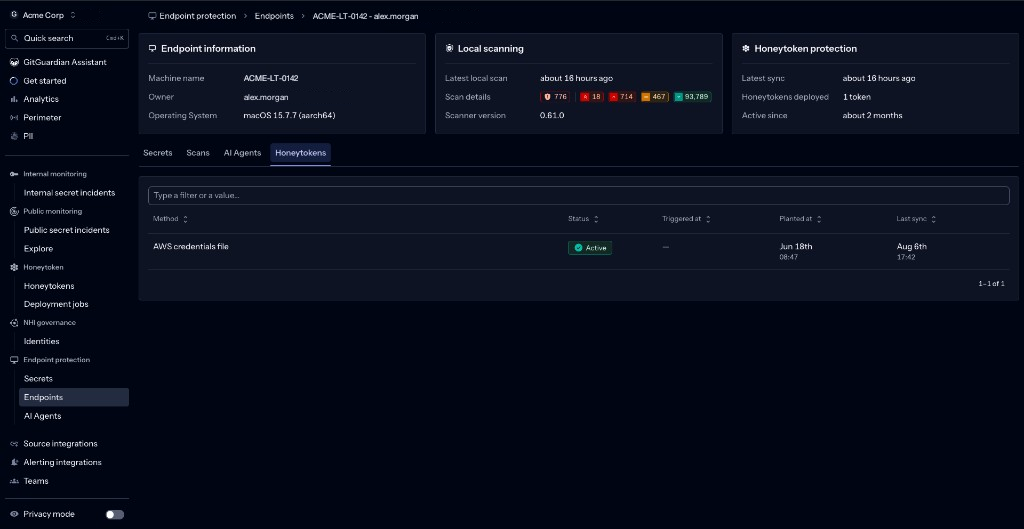Sort by the Last sync column
This screenshot has height=529, width=1024.
click(916, 219)
